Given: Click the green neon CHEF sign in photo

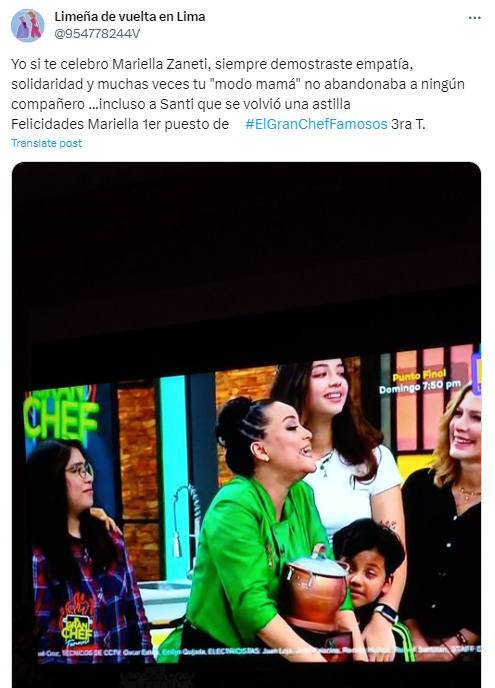Looking at the screenshot, I should (x=61, y=415).
